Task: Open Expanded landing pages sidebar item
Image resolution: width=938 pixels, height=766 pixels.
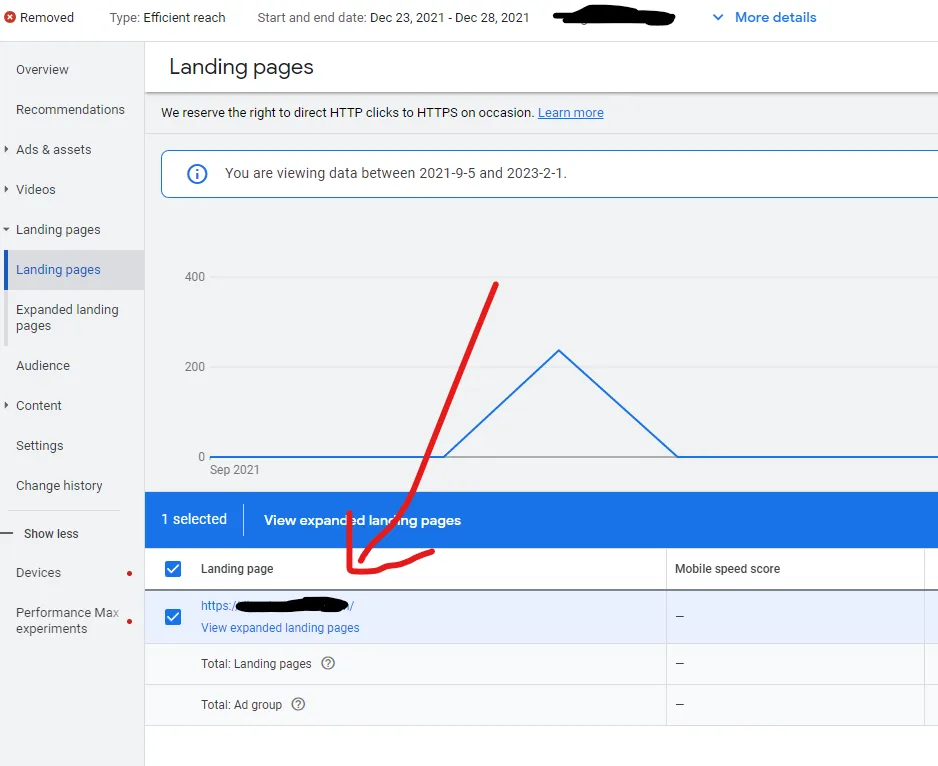Action: point(67,318)
